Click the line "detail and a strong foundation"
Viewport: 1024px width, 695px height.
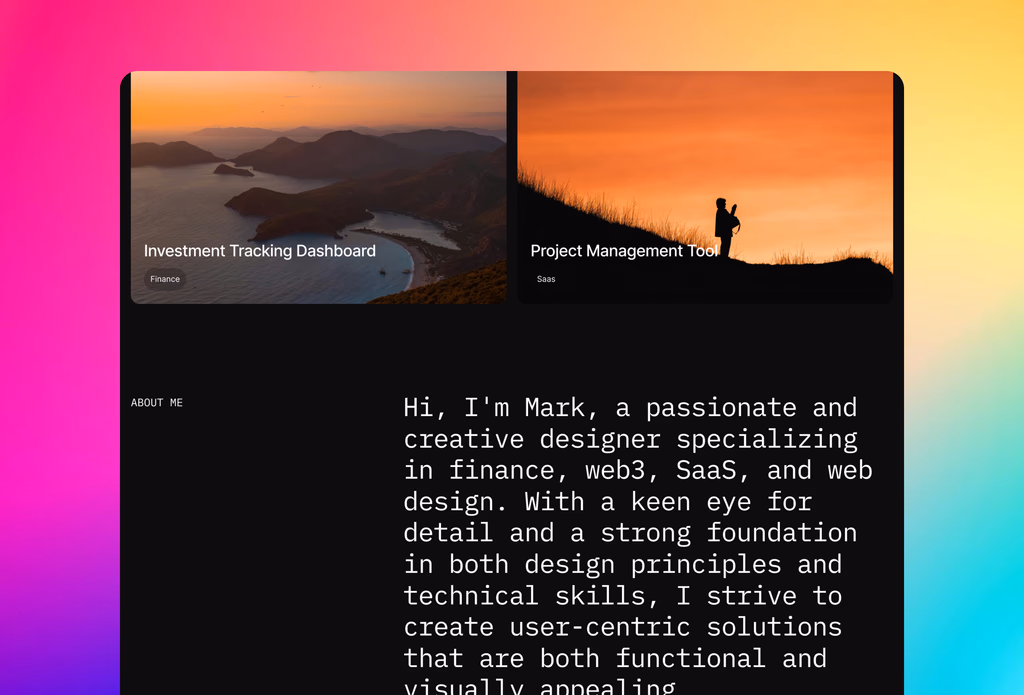point(630,533)
